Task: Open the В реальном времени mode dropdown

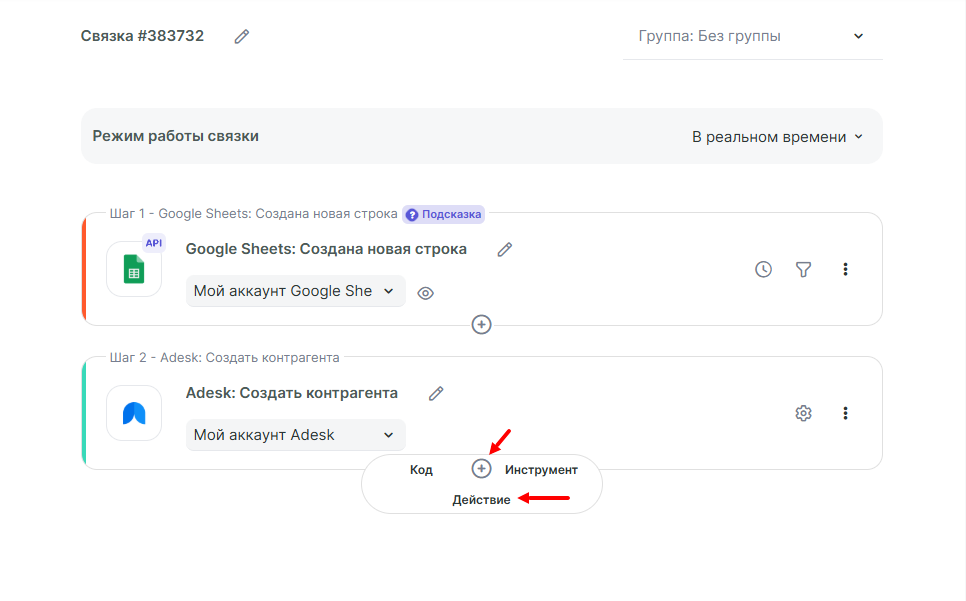Action: click(777, 137)
